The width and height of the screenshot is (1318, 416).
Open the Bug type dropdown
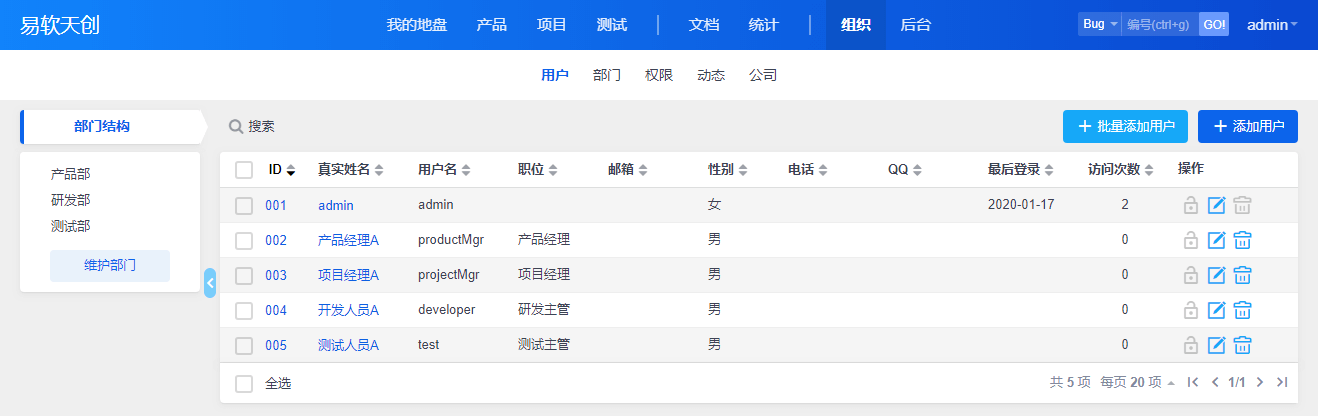[x=1100, y=25]
